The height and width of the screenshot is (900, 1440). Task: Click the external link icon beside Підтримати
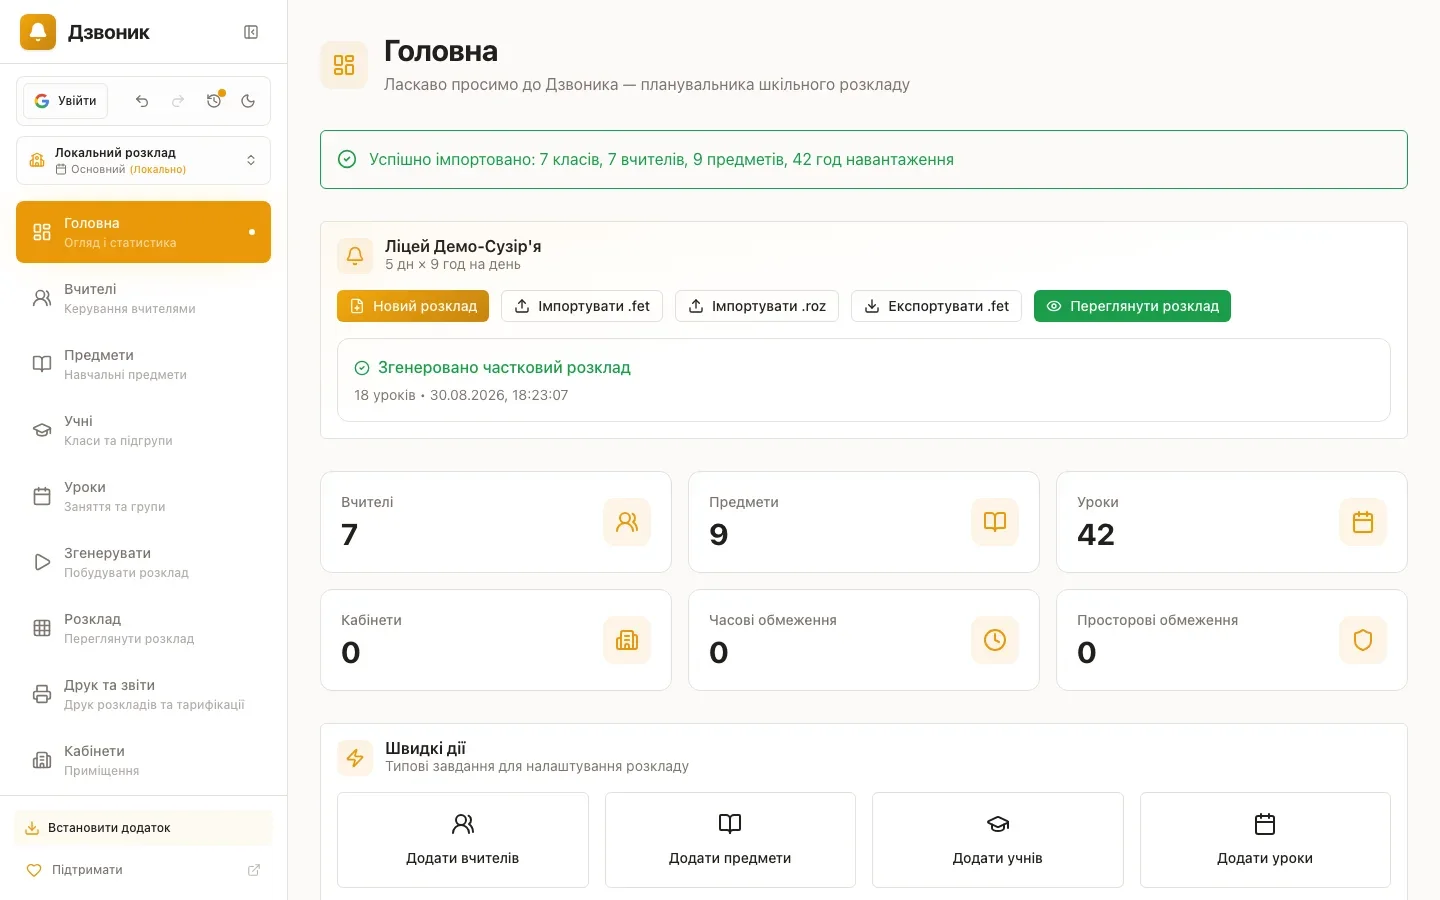(254, 870)
